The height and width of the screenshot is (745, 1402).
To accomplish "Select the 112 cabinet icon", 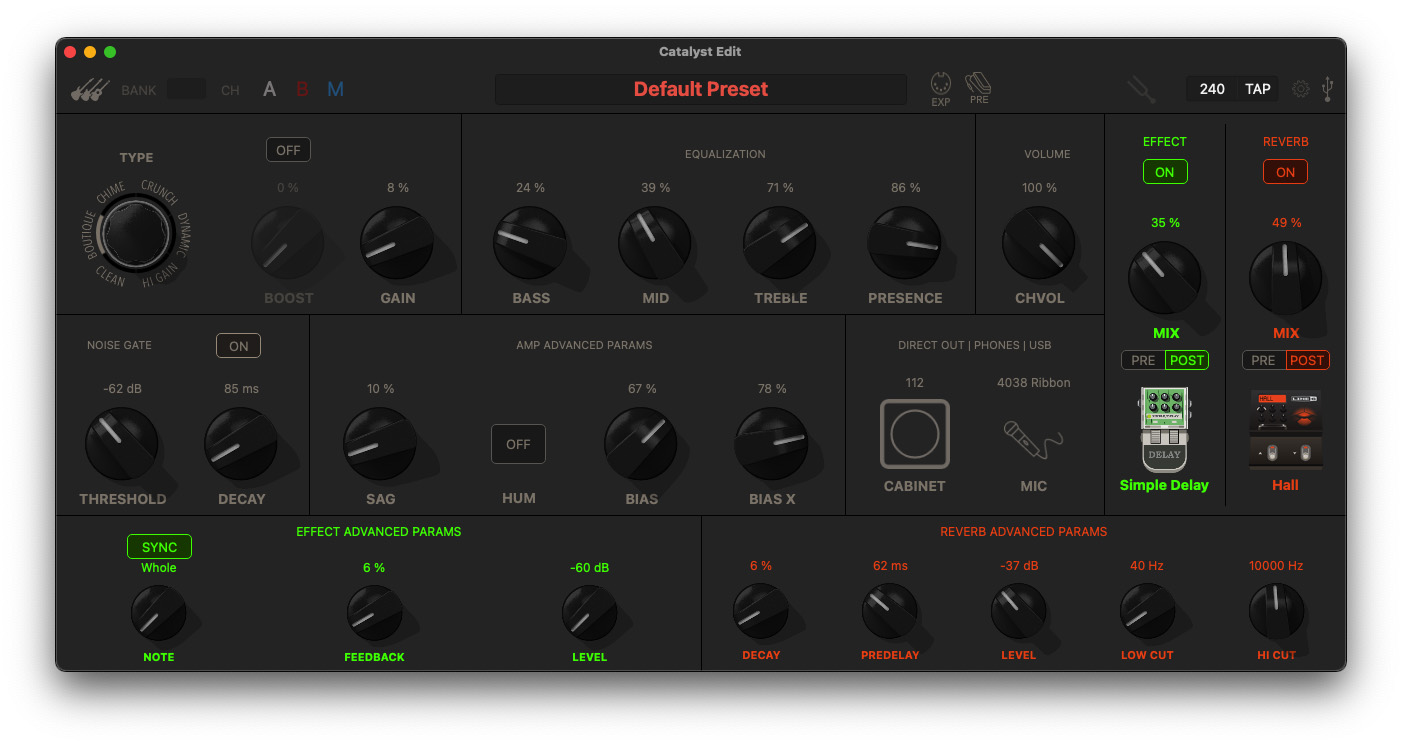I will pos(913,434).
